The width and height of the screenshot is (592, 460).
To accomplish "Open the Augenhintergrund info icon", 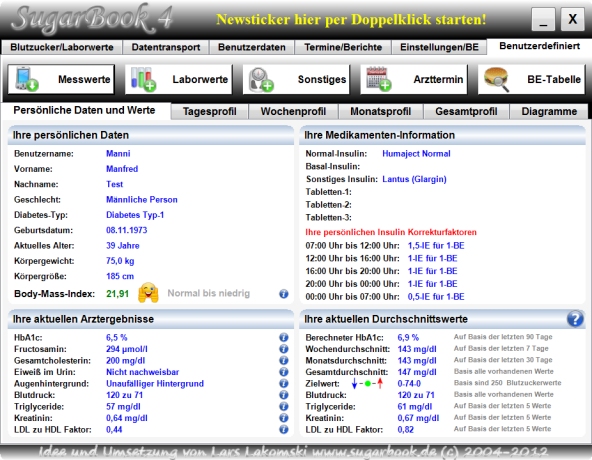I will [x=284, y=383].
